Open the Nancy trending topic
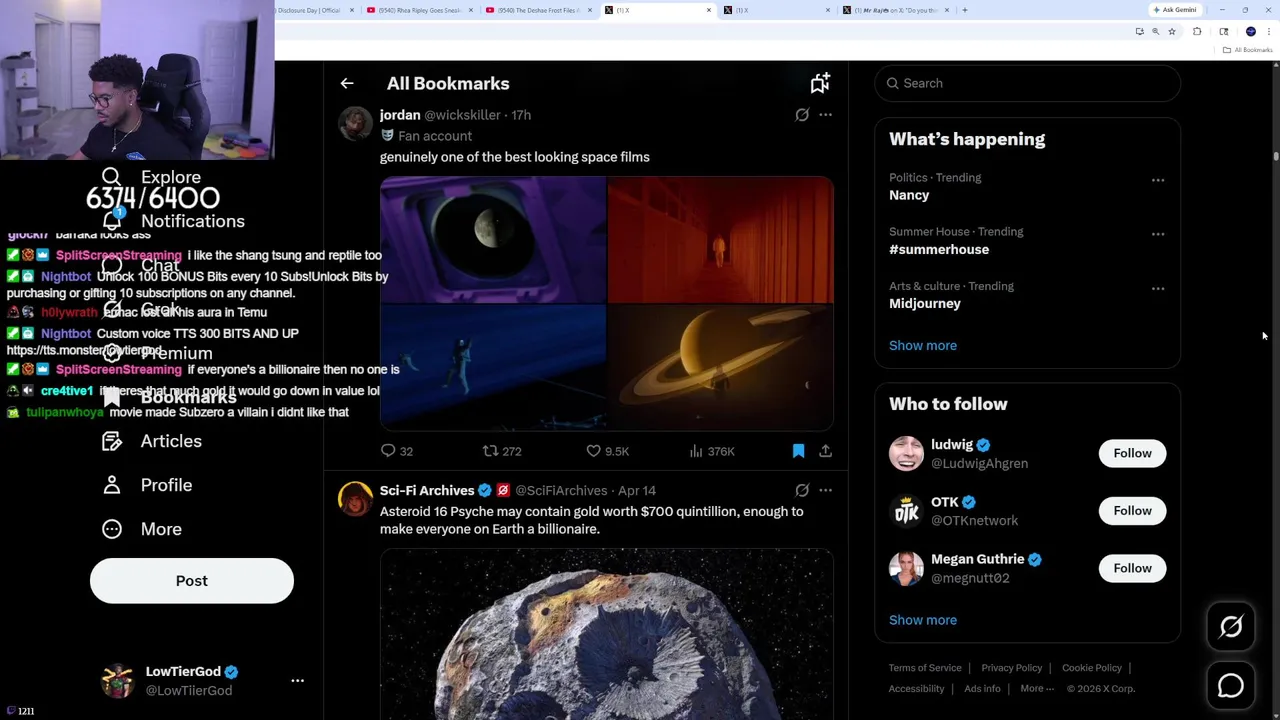This screenshot has height=720, width=1280. click(x=909, y=195)
